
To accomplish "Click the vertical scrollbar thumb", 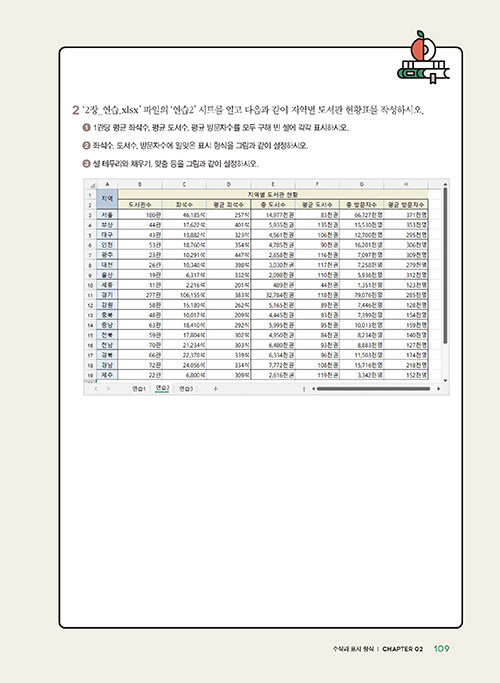I will 445,266.
